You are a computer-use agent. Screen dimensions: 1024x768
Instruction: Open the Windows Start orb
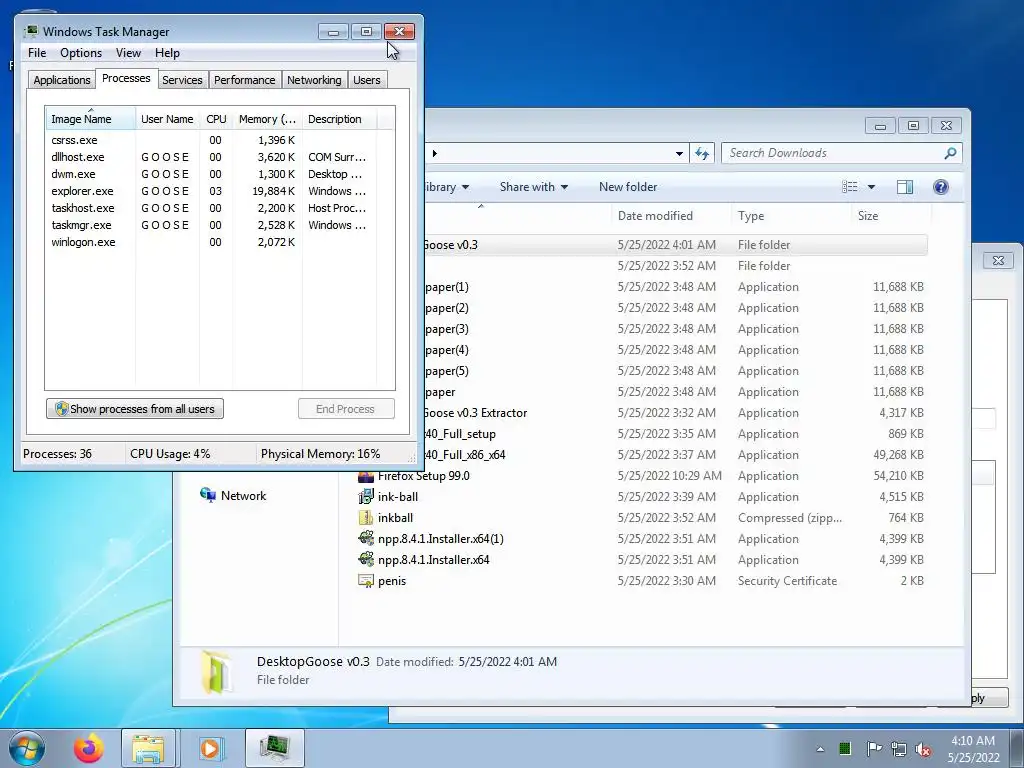(27, 748)
